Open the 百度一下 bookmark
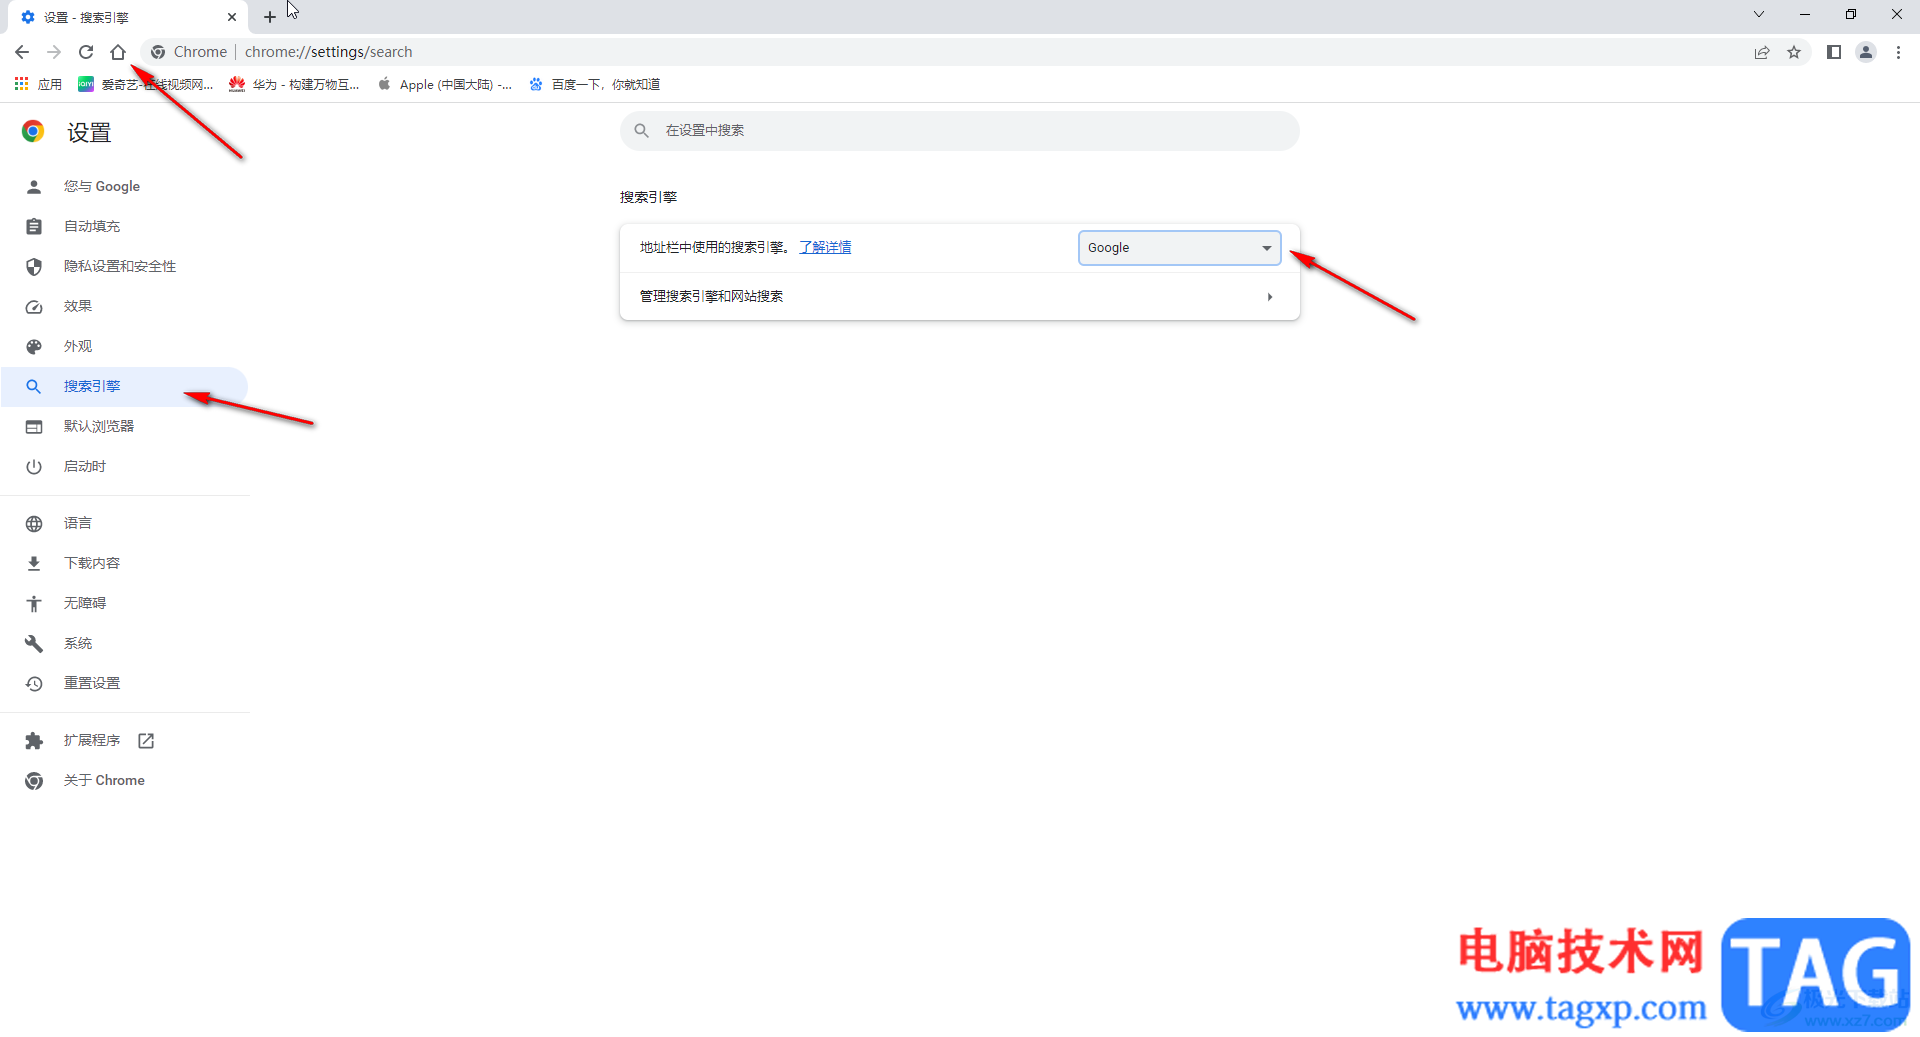This screenshot has height=1037, width=1920. [x=595, y=84]
